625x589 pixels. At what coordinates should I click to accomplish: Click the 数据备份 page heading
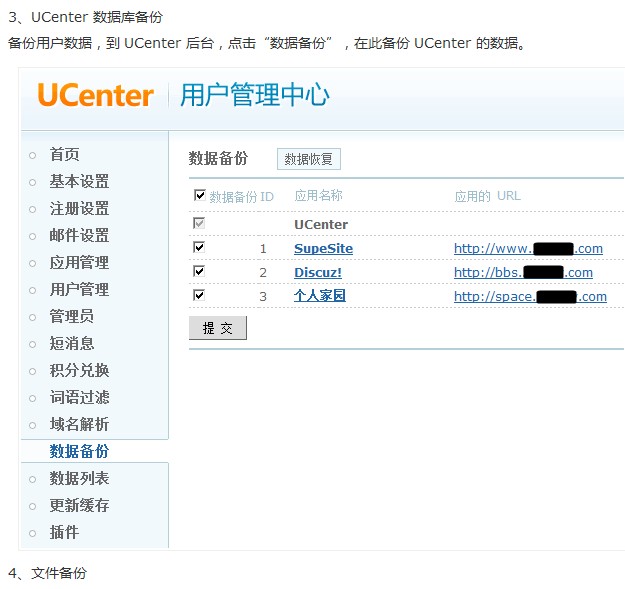218,158
